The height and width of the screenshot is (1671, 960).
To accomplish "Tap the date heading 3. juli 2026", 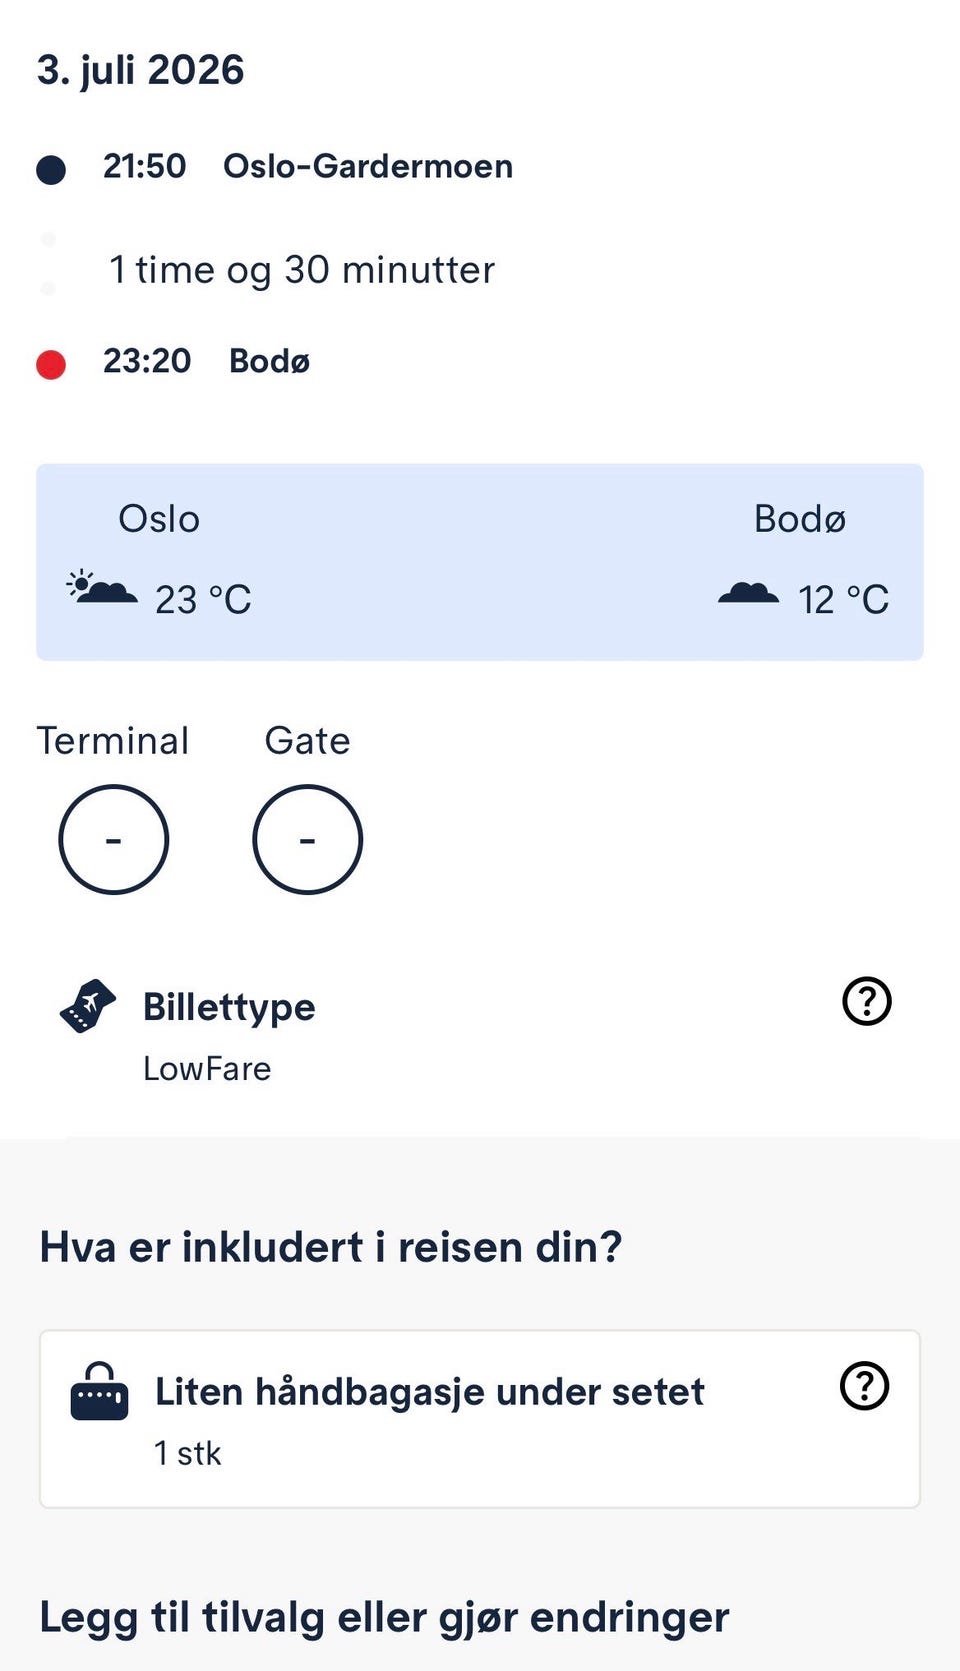I will click(141, 71).
